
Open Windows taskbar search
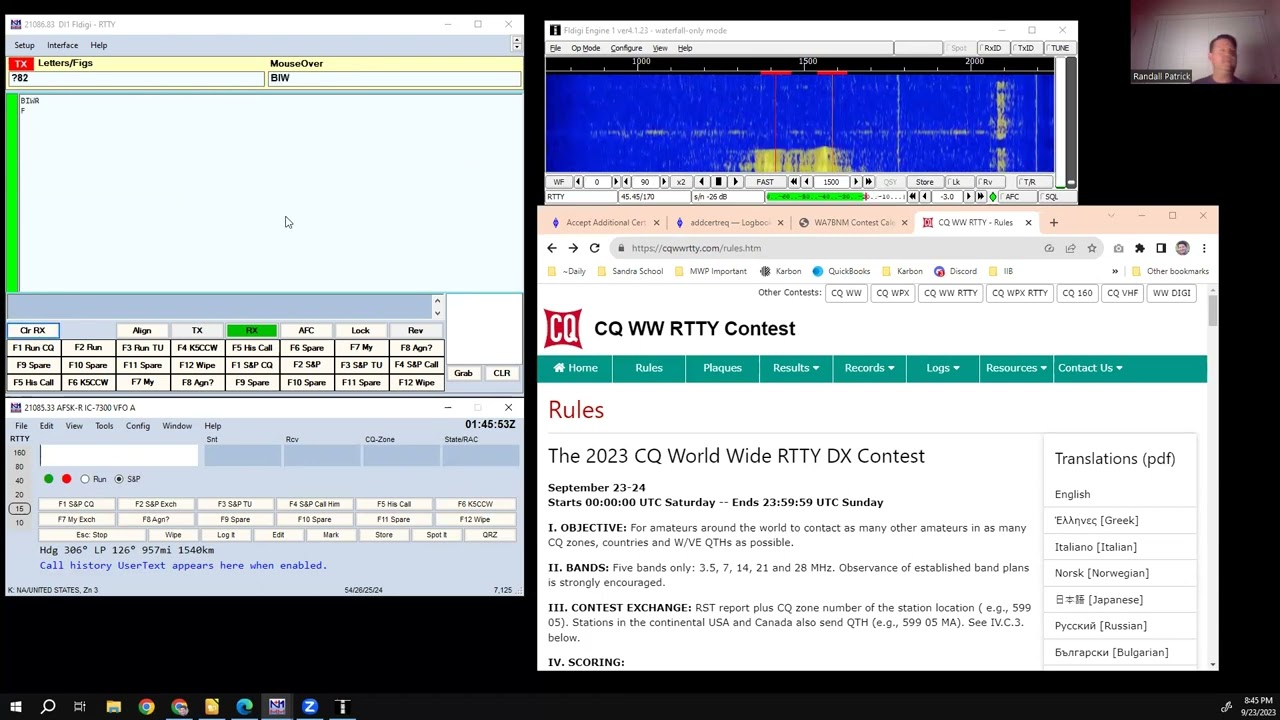48,707
